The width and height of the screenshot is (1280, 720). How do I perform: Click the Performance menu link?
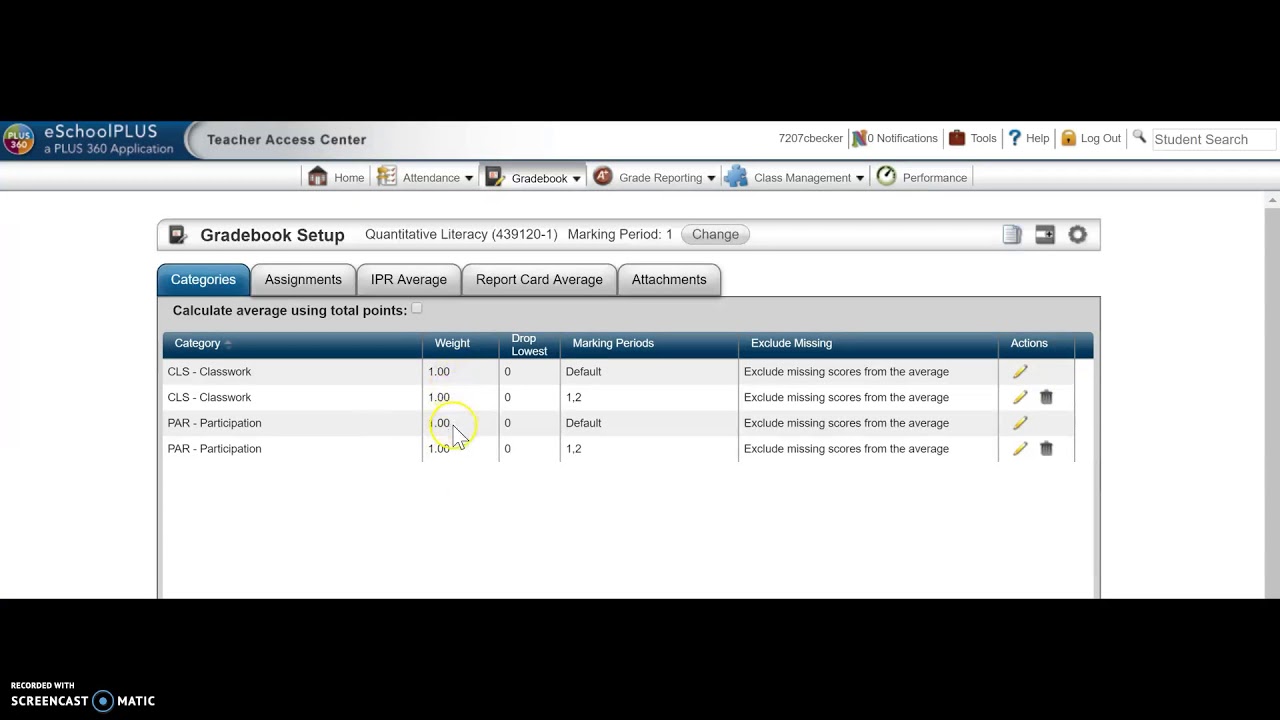(935, 178)
